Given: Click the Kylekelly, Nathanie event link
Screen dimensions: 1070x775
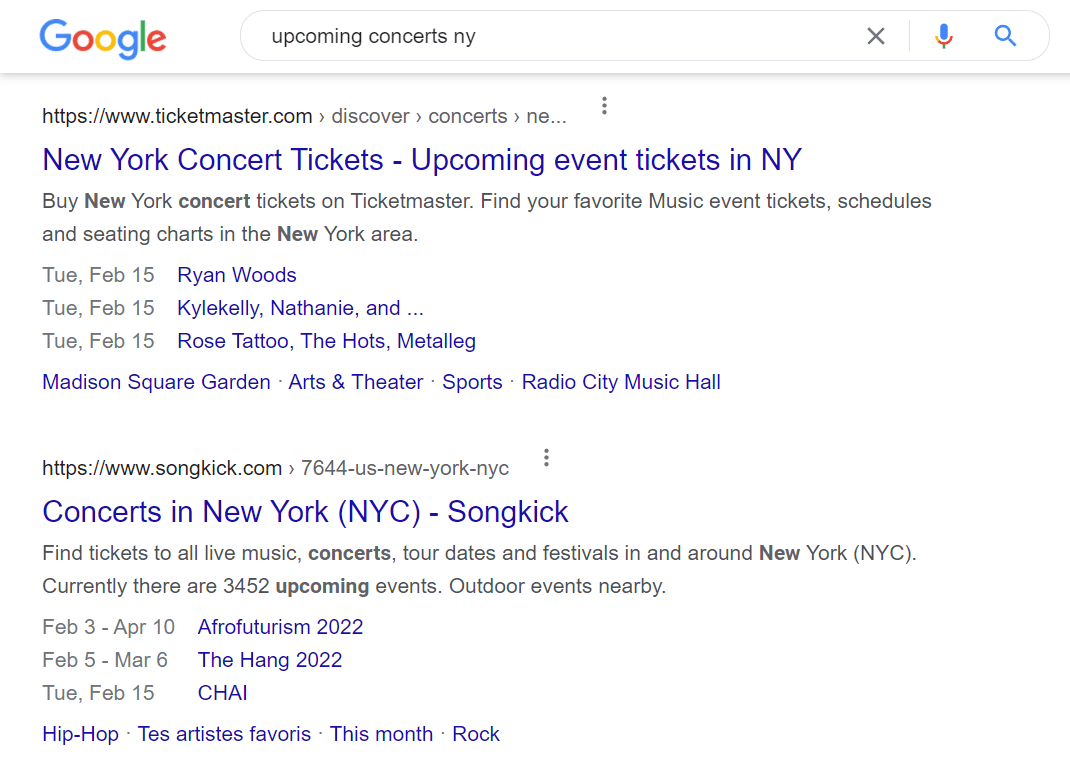Looking at the screenshot, I should coord(300,308).
